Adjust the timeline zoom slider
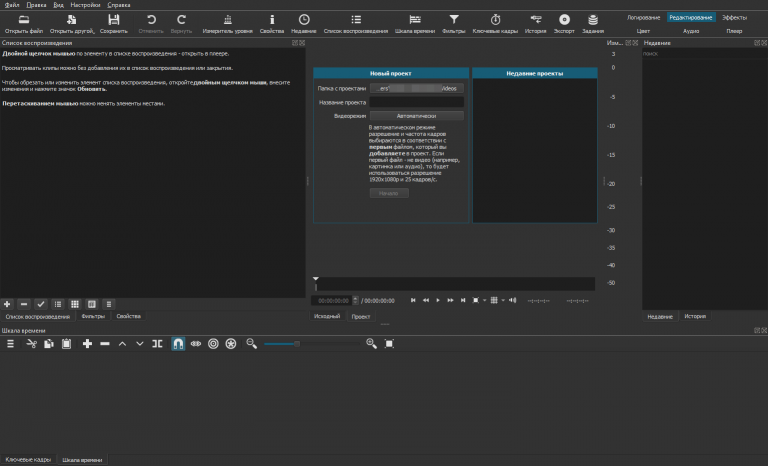768x466 pixels. point(312,344)
